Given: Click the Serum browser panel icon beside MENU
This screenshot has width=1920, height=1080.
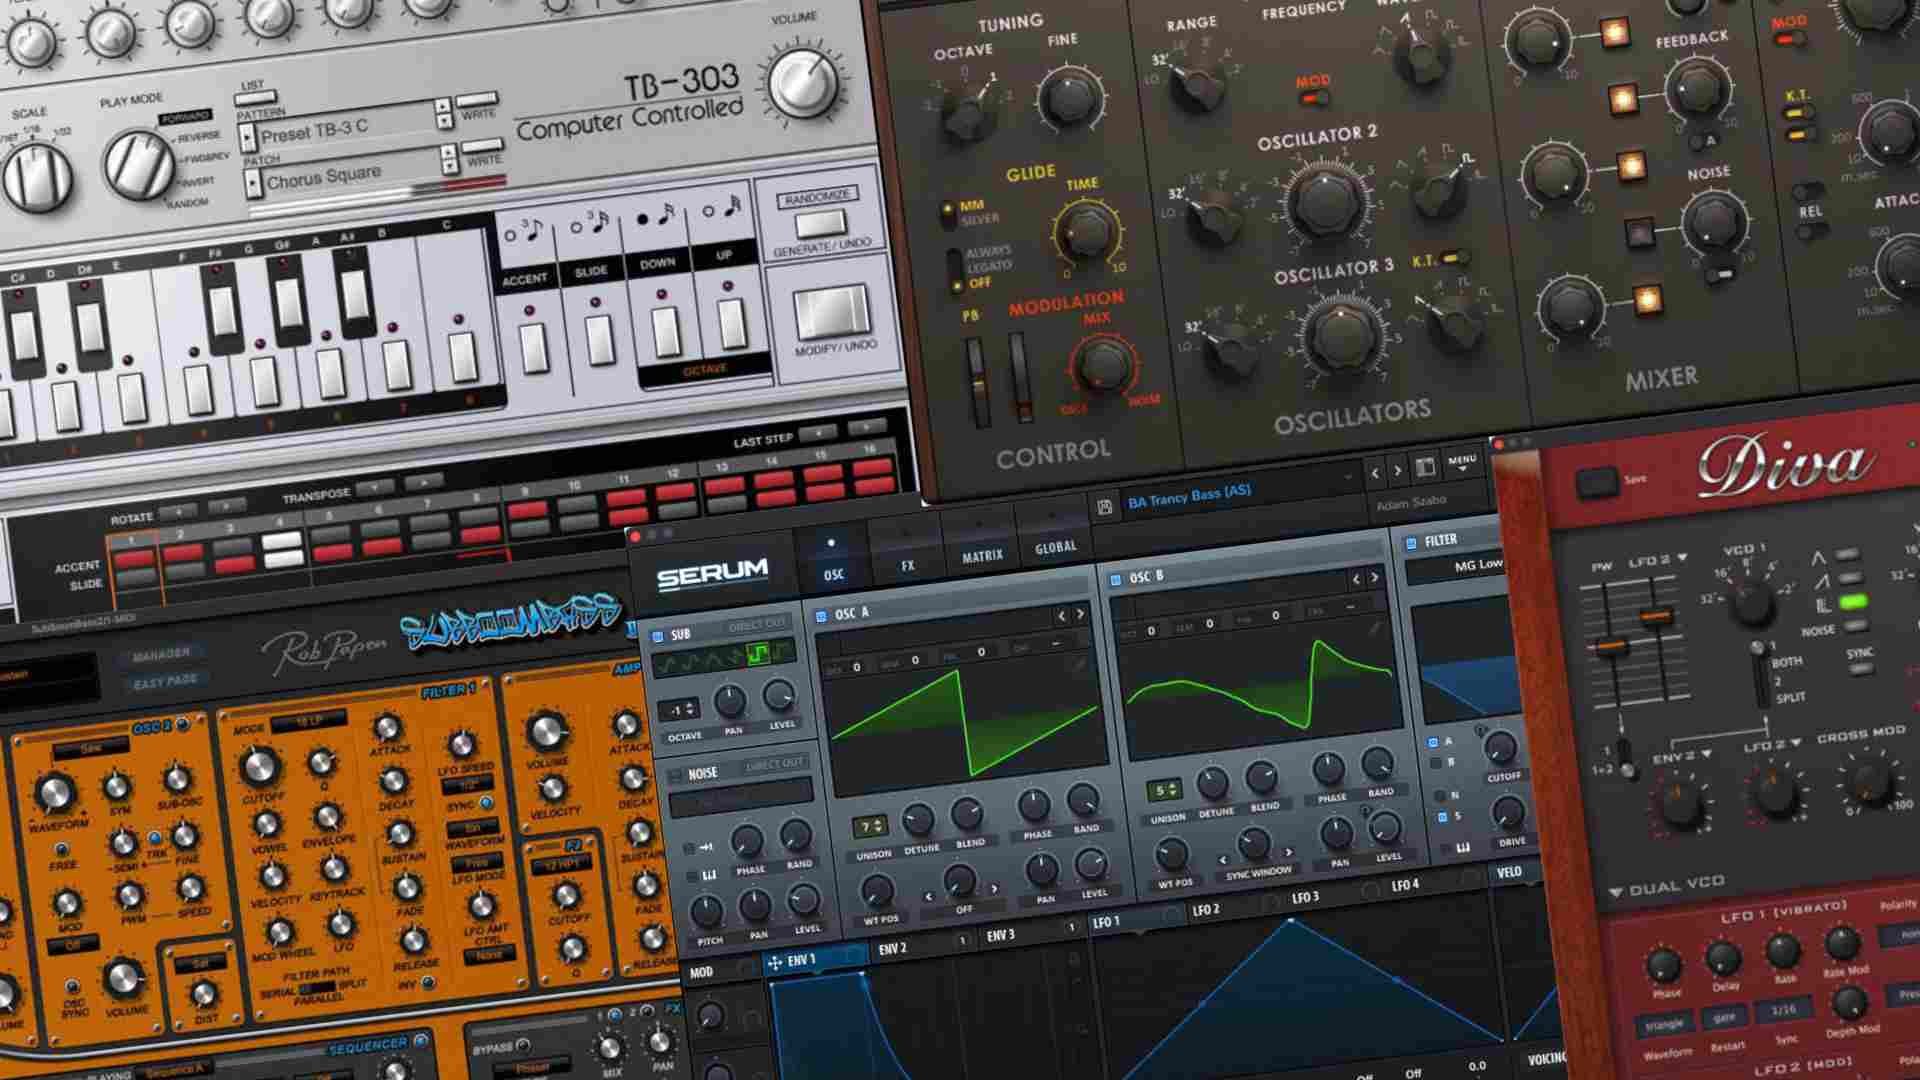Looking at the screenshot, I should (x=1425, y=467).
